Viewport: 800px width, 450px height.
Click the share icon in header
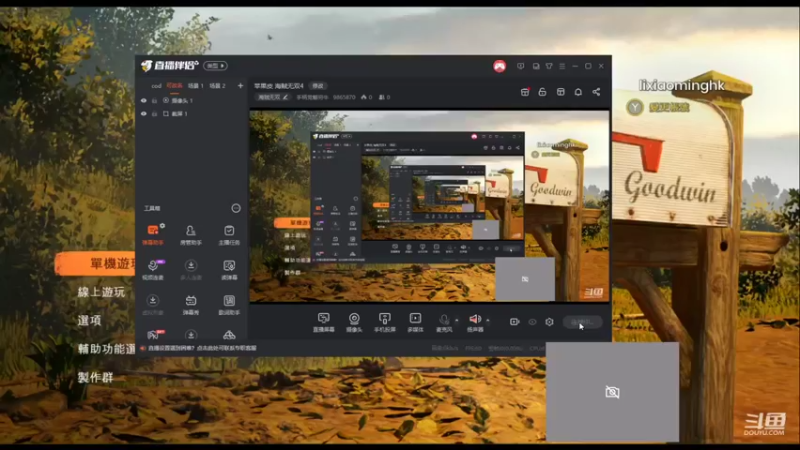click(x=596, y=92)
